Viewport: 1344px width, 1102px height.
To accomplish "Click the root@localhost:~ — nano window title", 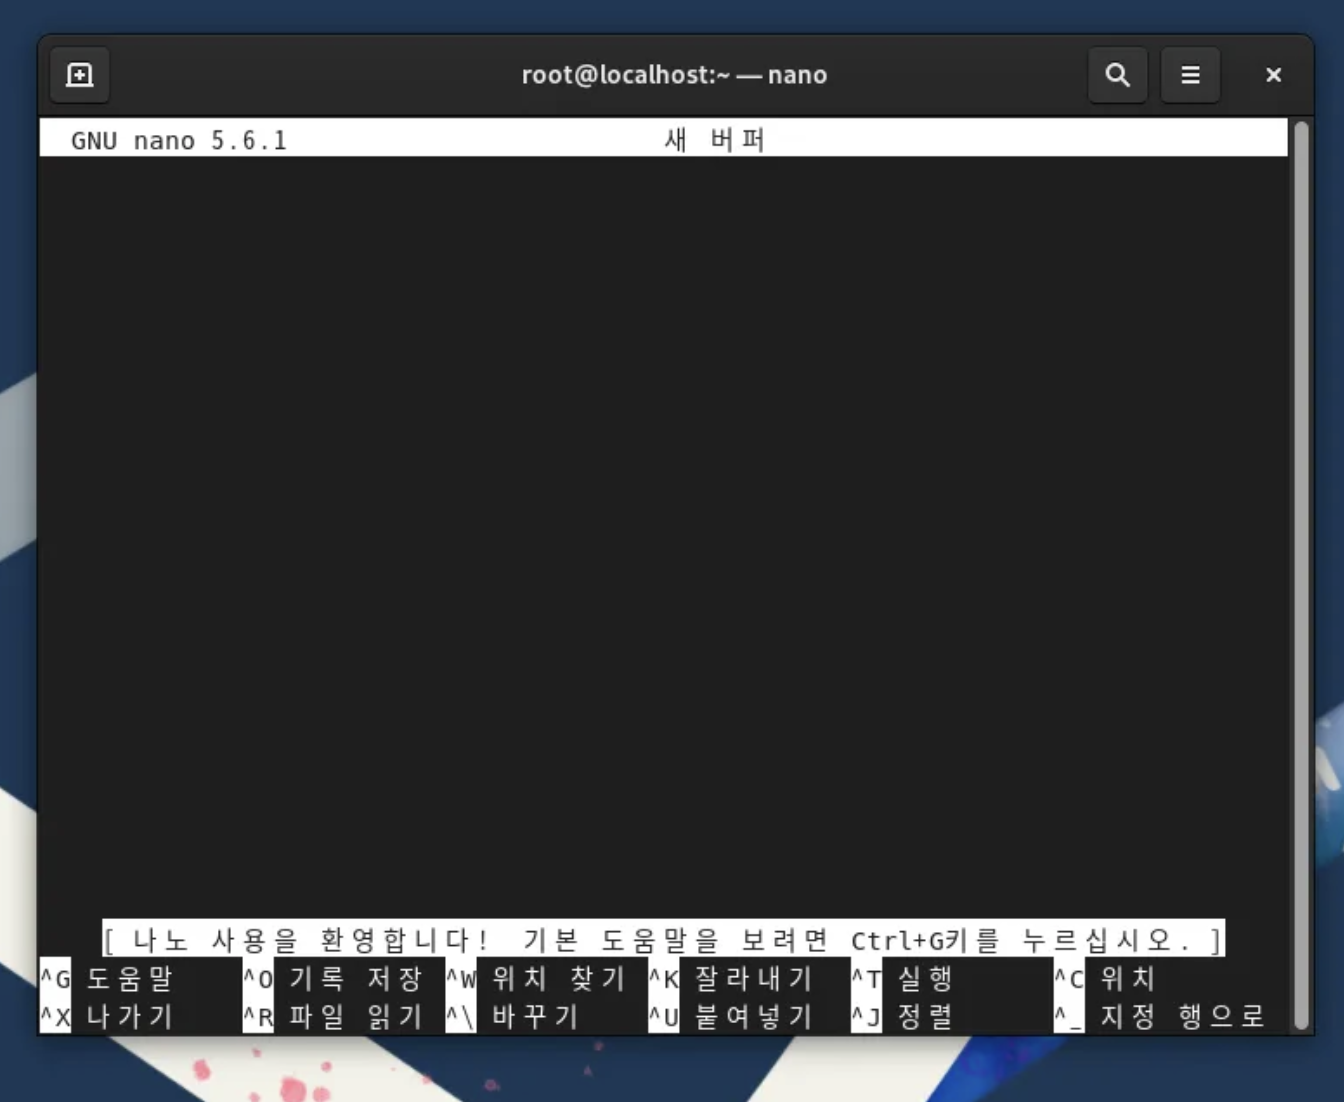I will tap(674, 75).
